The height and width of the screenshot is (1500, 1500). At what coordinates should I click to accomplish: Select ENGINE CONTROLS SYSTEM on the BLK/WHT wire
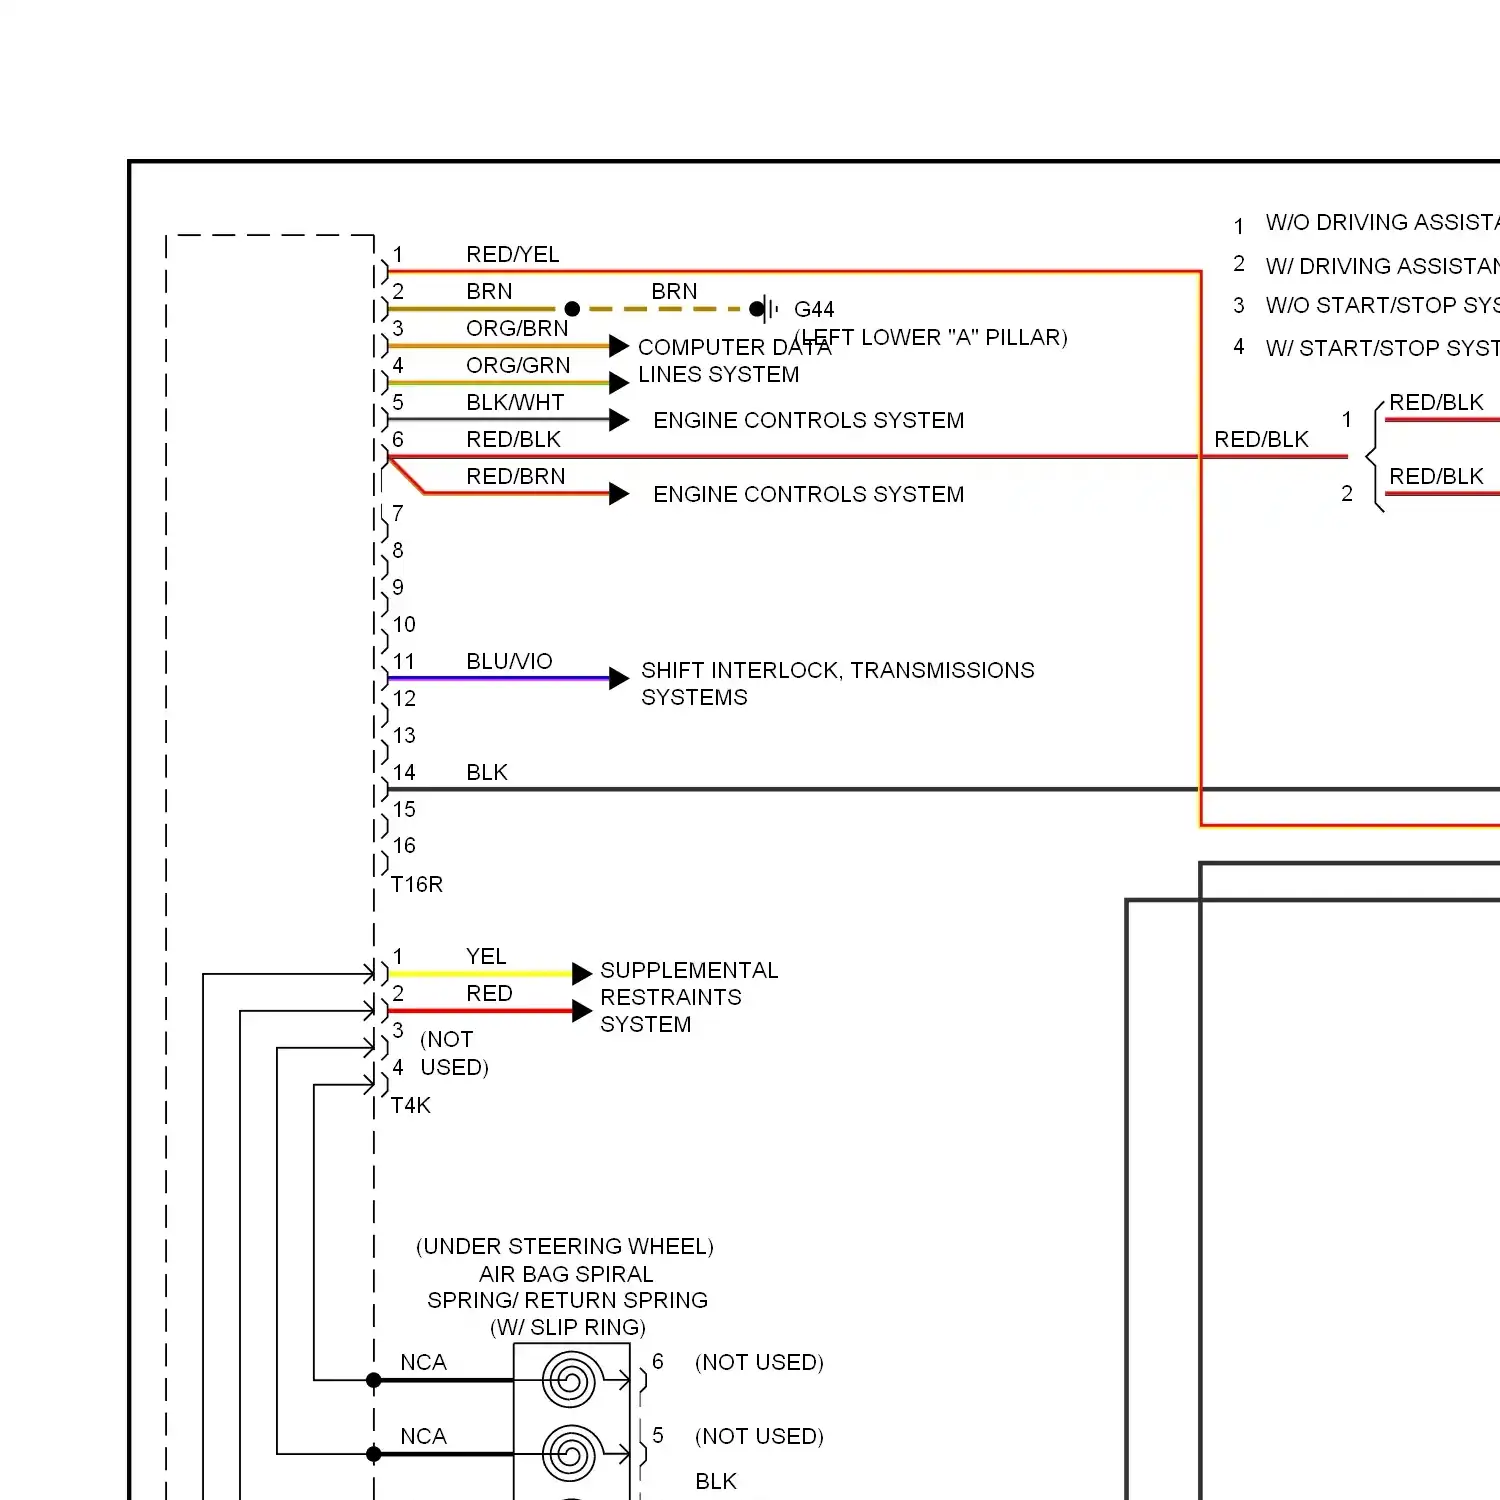pyautogui.click(x=809, y=420)
